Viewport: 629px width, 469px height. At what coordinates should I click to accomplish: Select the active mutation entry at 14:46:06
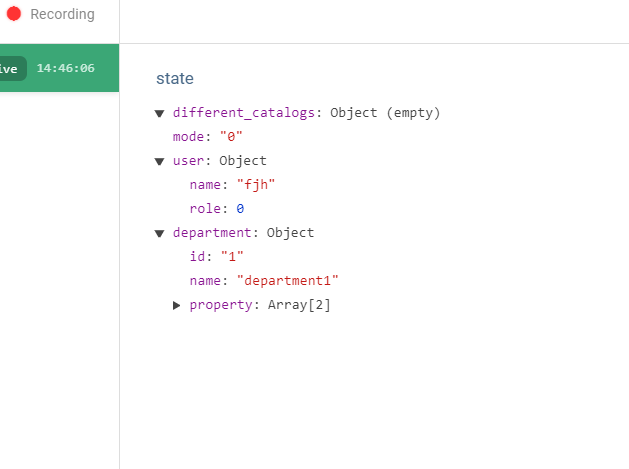pyautogui.click(x=59, y=68)
